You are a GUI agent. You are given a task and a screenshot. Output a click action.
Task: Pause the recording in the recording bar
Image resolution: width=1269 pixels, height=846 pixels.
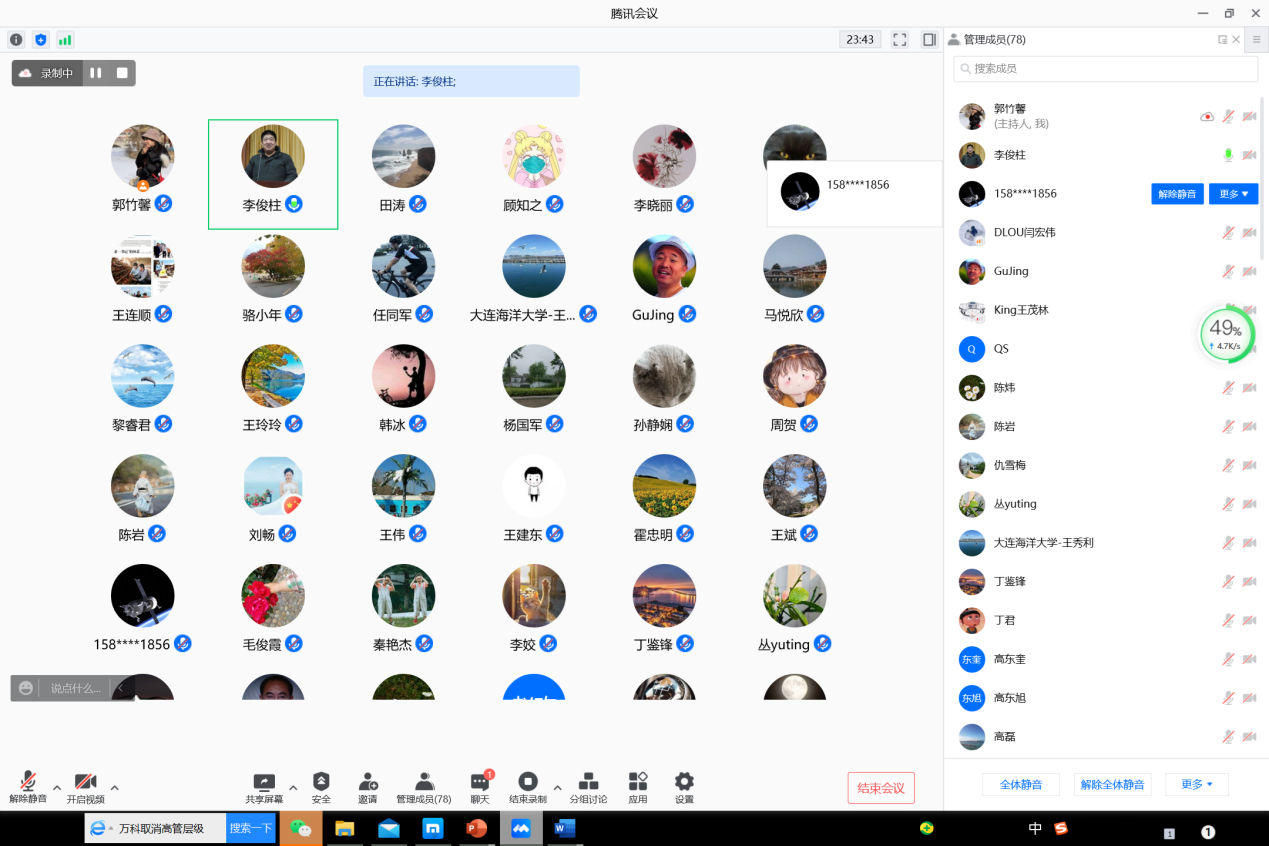(x=96, y=73)
